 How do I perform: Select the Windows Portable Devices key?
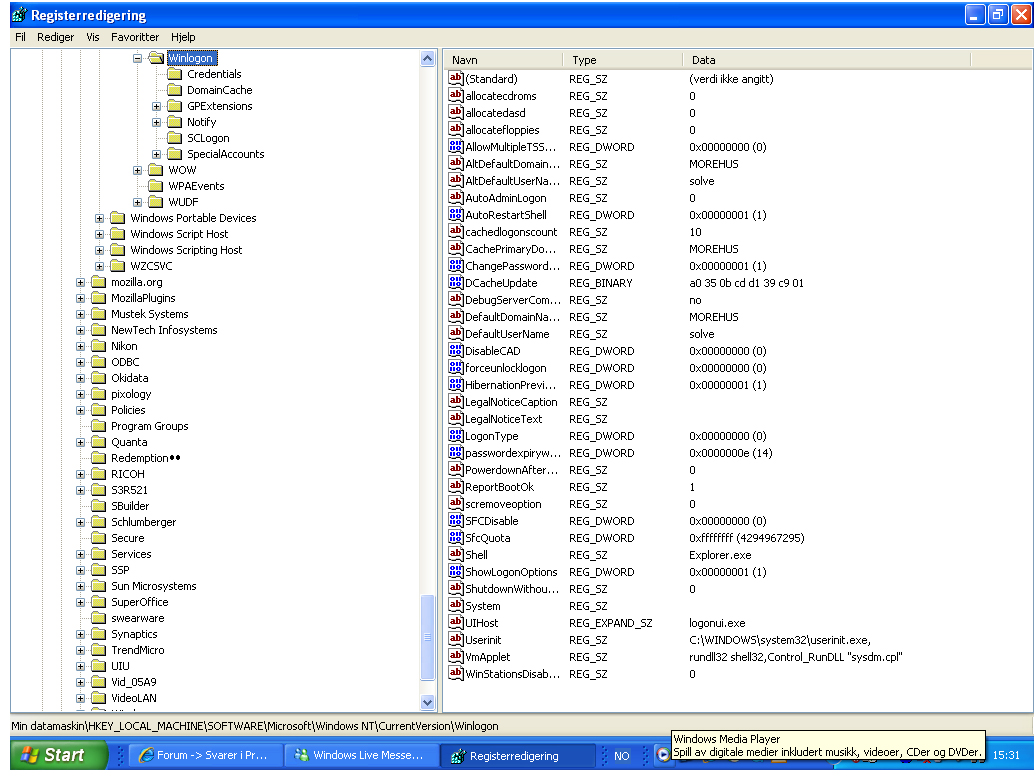[193, 218]
